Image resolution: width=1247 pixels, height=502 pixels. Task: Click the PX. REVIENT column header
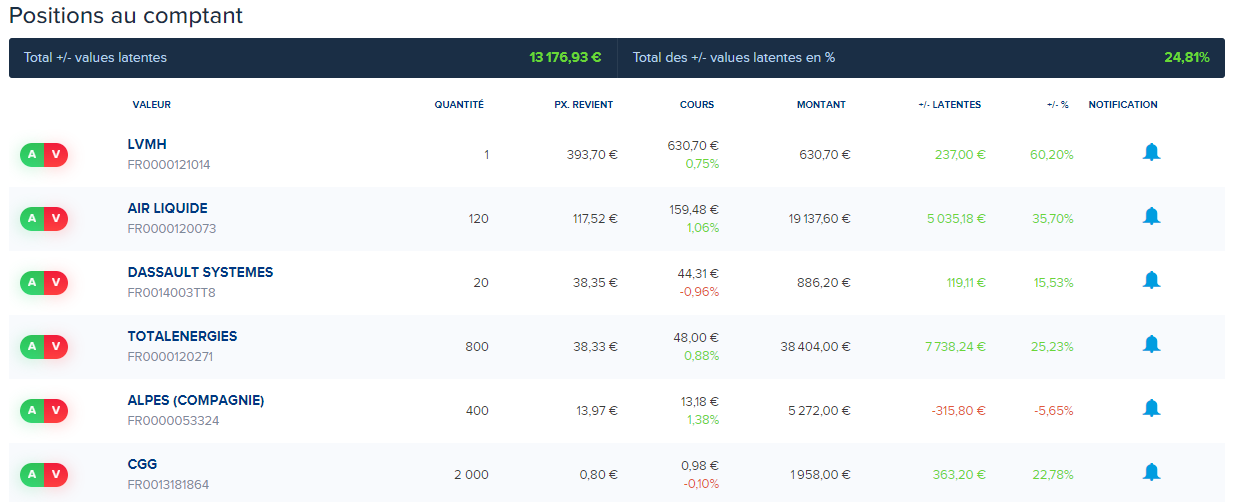[583, 105]
